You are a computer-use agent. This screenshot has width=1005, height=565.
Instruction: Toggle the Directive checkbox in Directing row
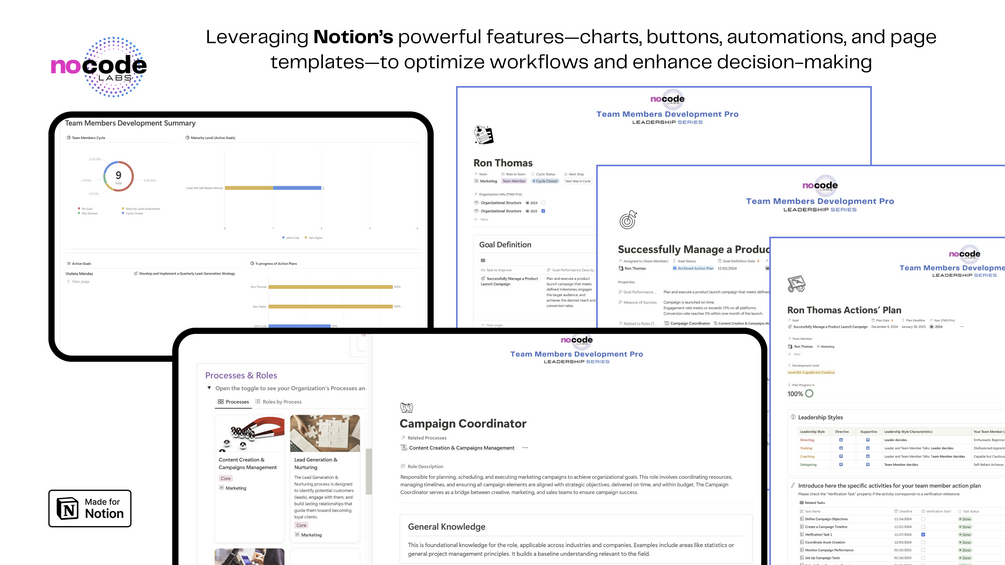pos(841,440)
